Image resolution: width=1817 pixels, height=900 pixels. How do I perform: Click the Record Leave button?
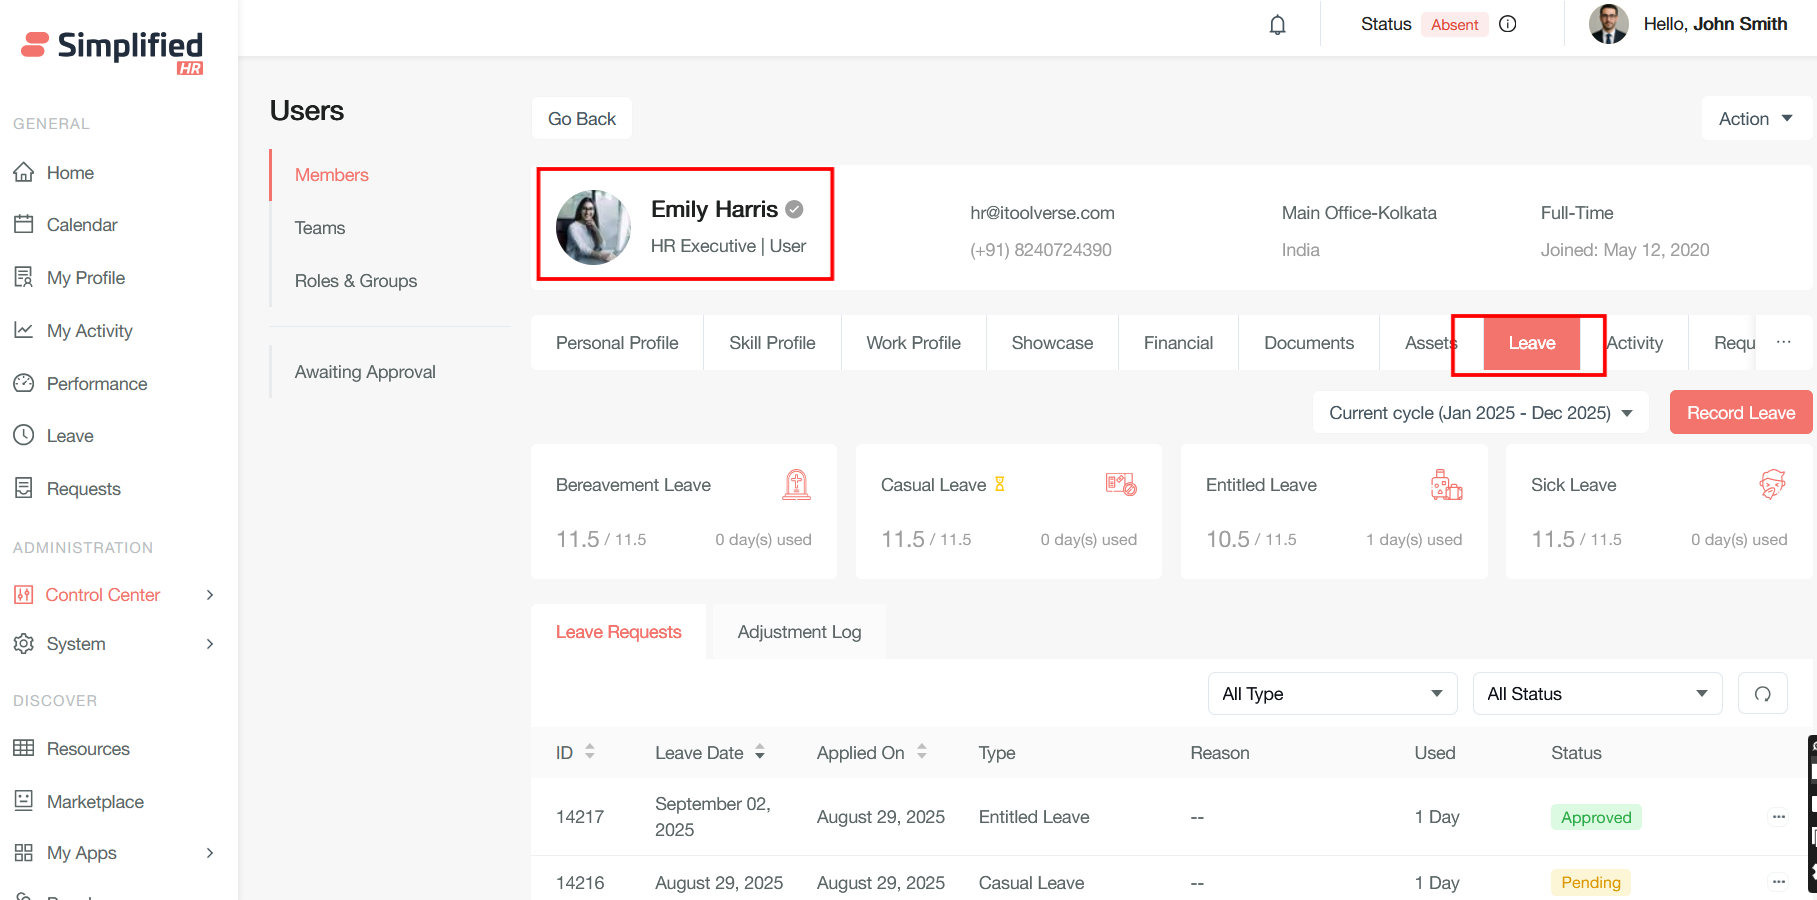point(1740,413)
